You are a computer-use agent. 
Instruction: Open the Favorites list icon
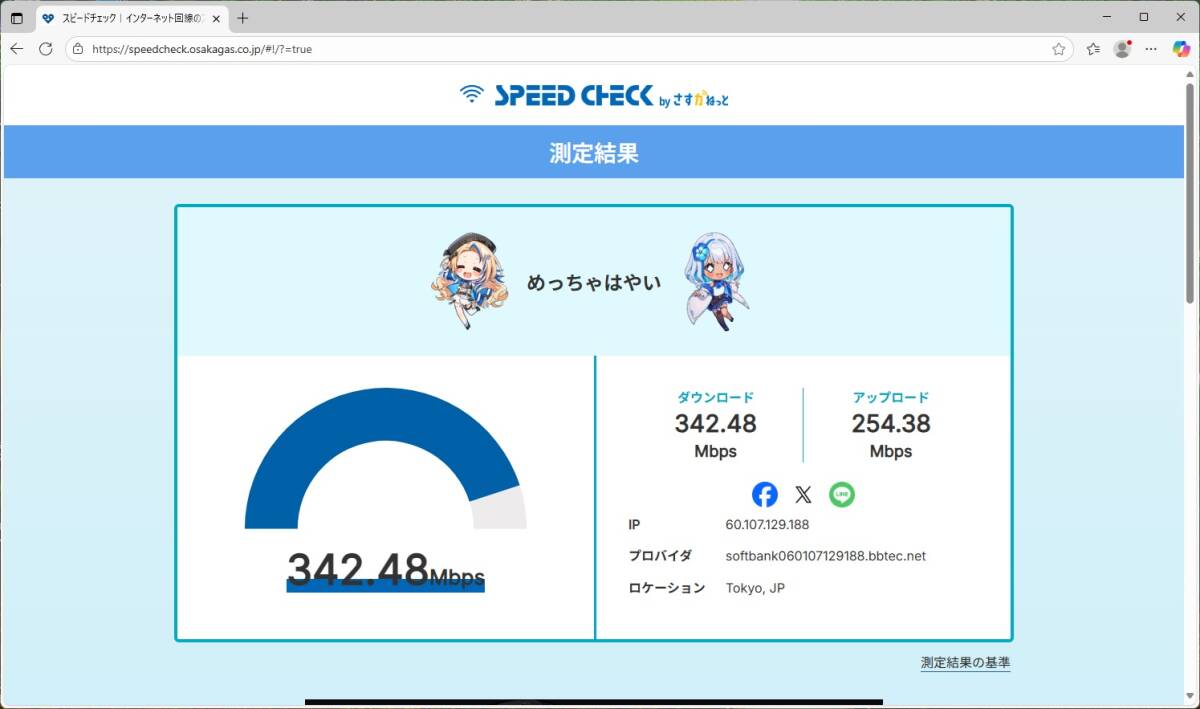pos(1094,48)
